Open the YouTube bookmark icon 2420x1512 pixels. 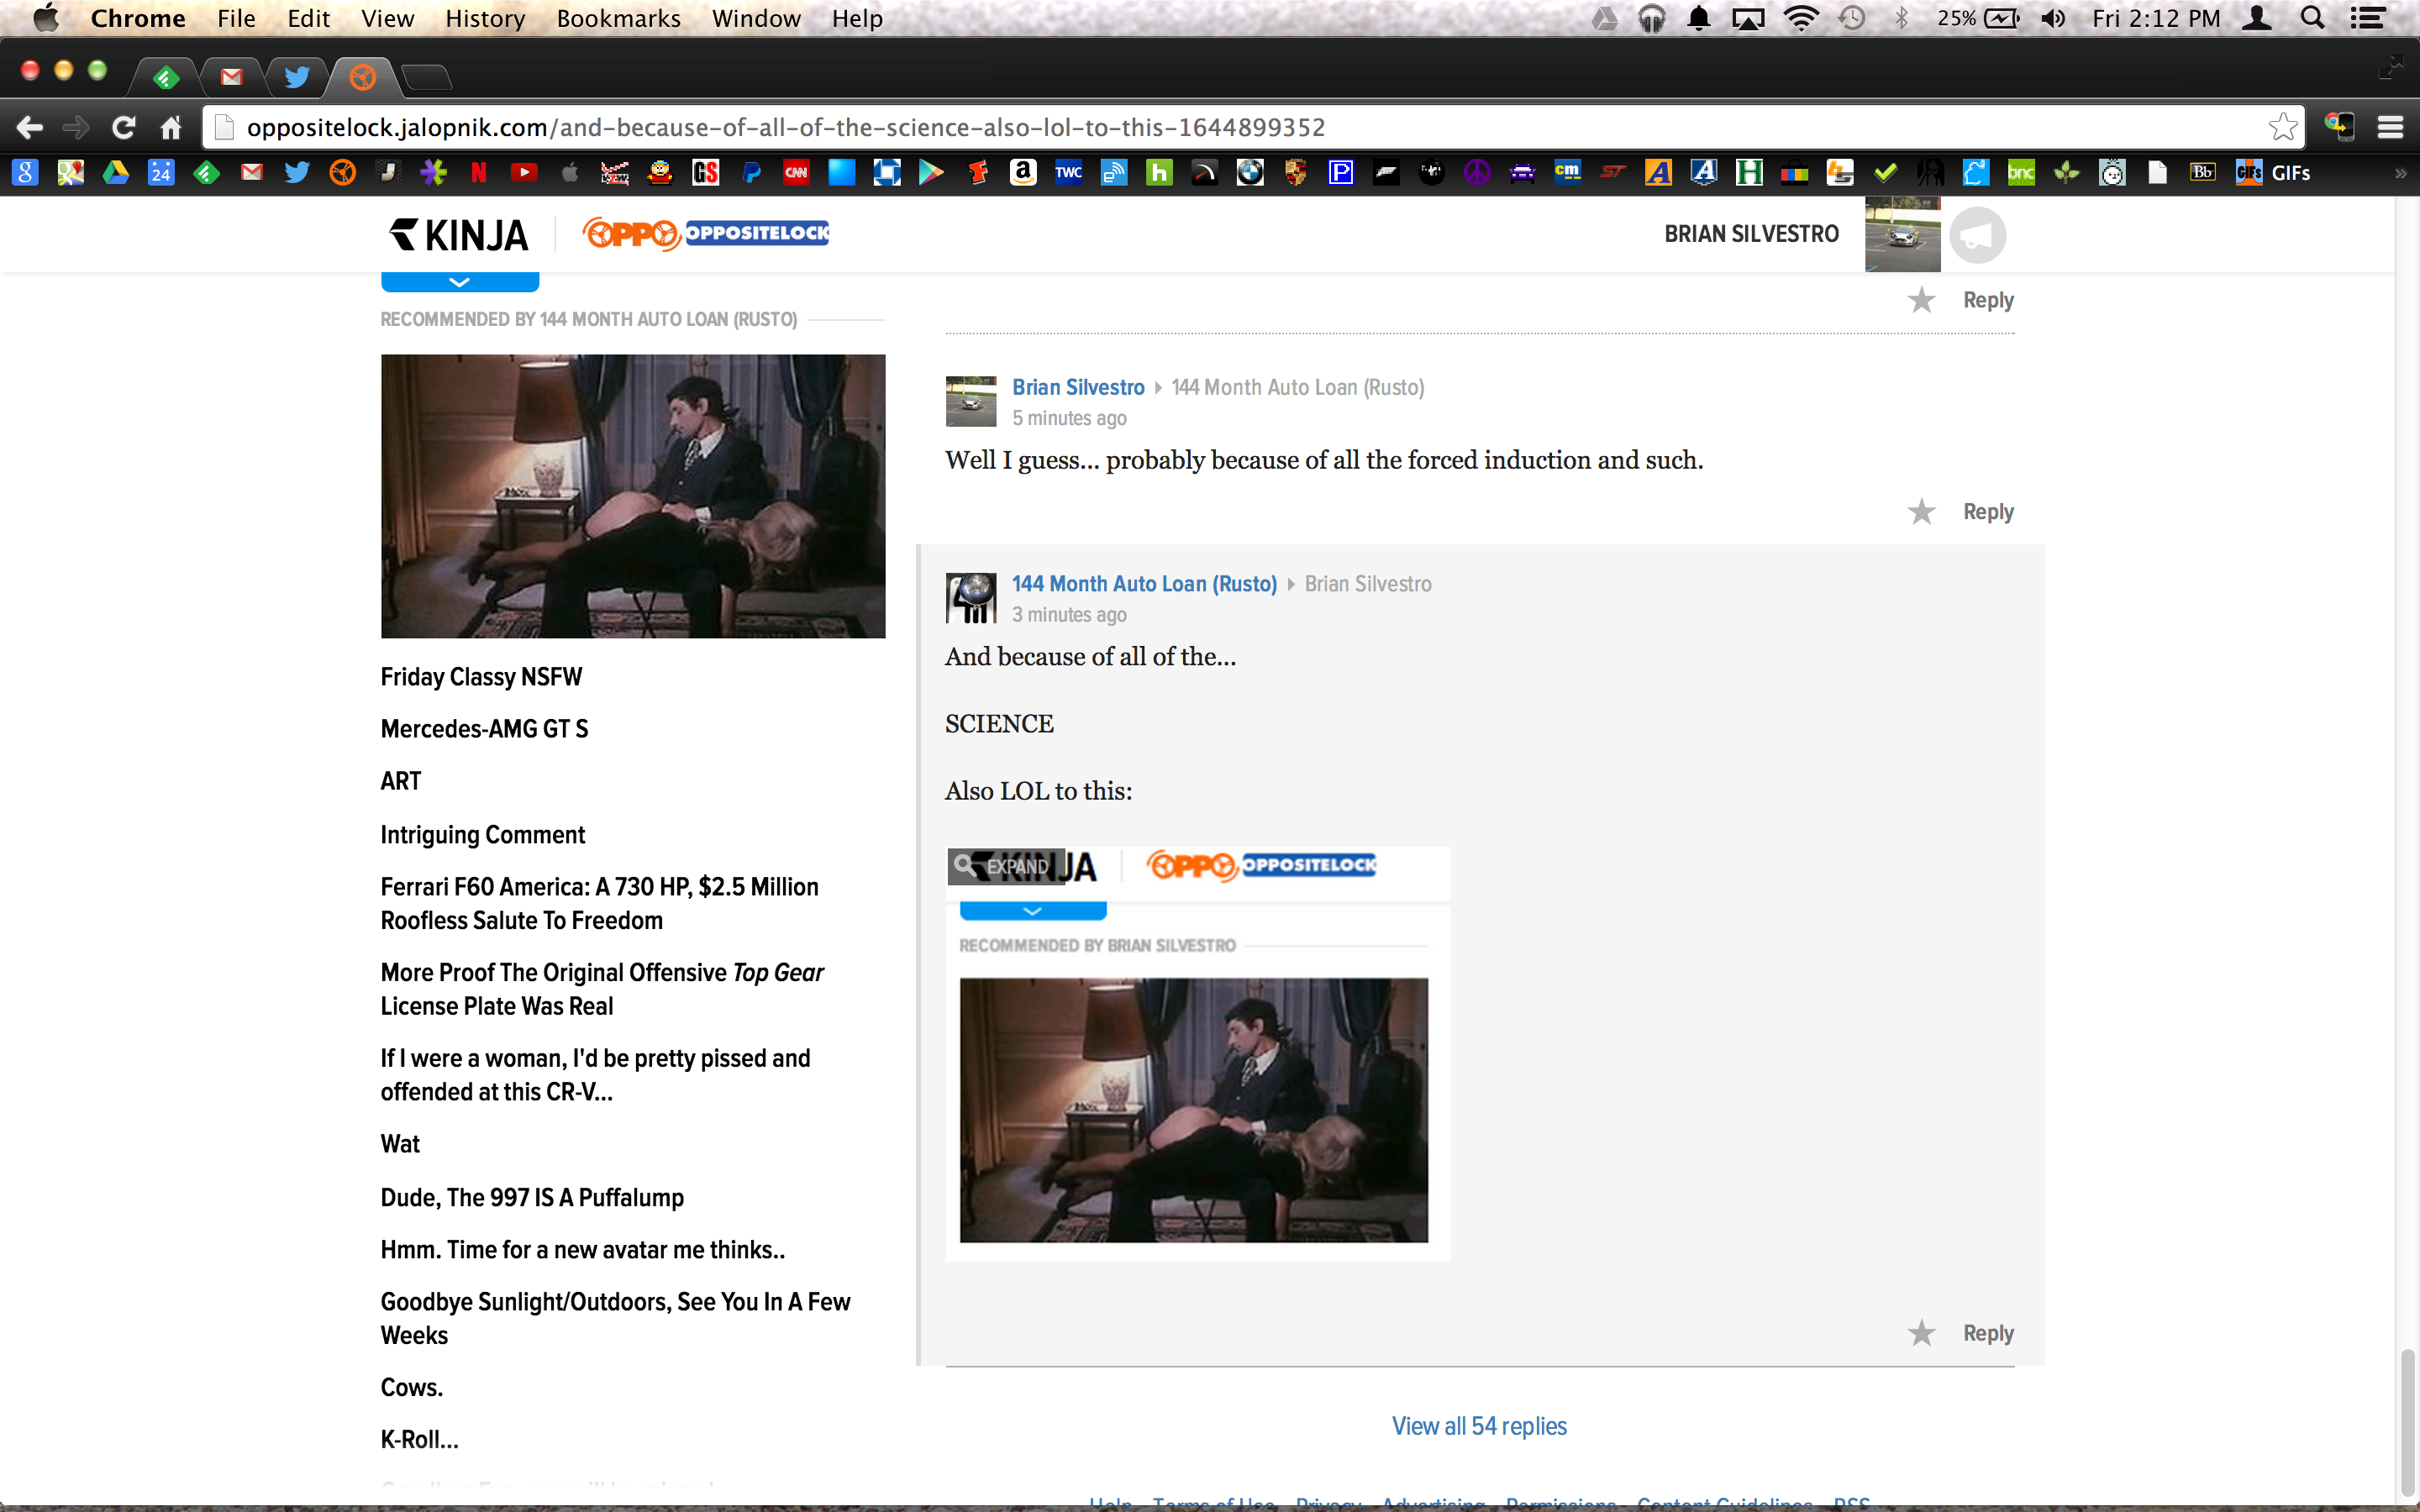[x=524, y=173]
